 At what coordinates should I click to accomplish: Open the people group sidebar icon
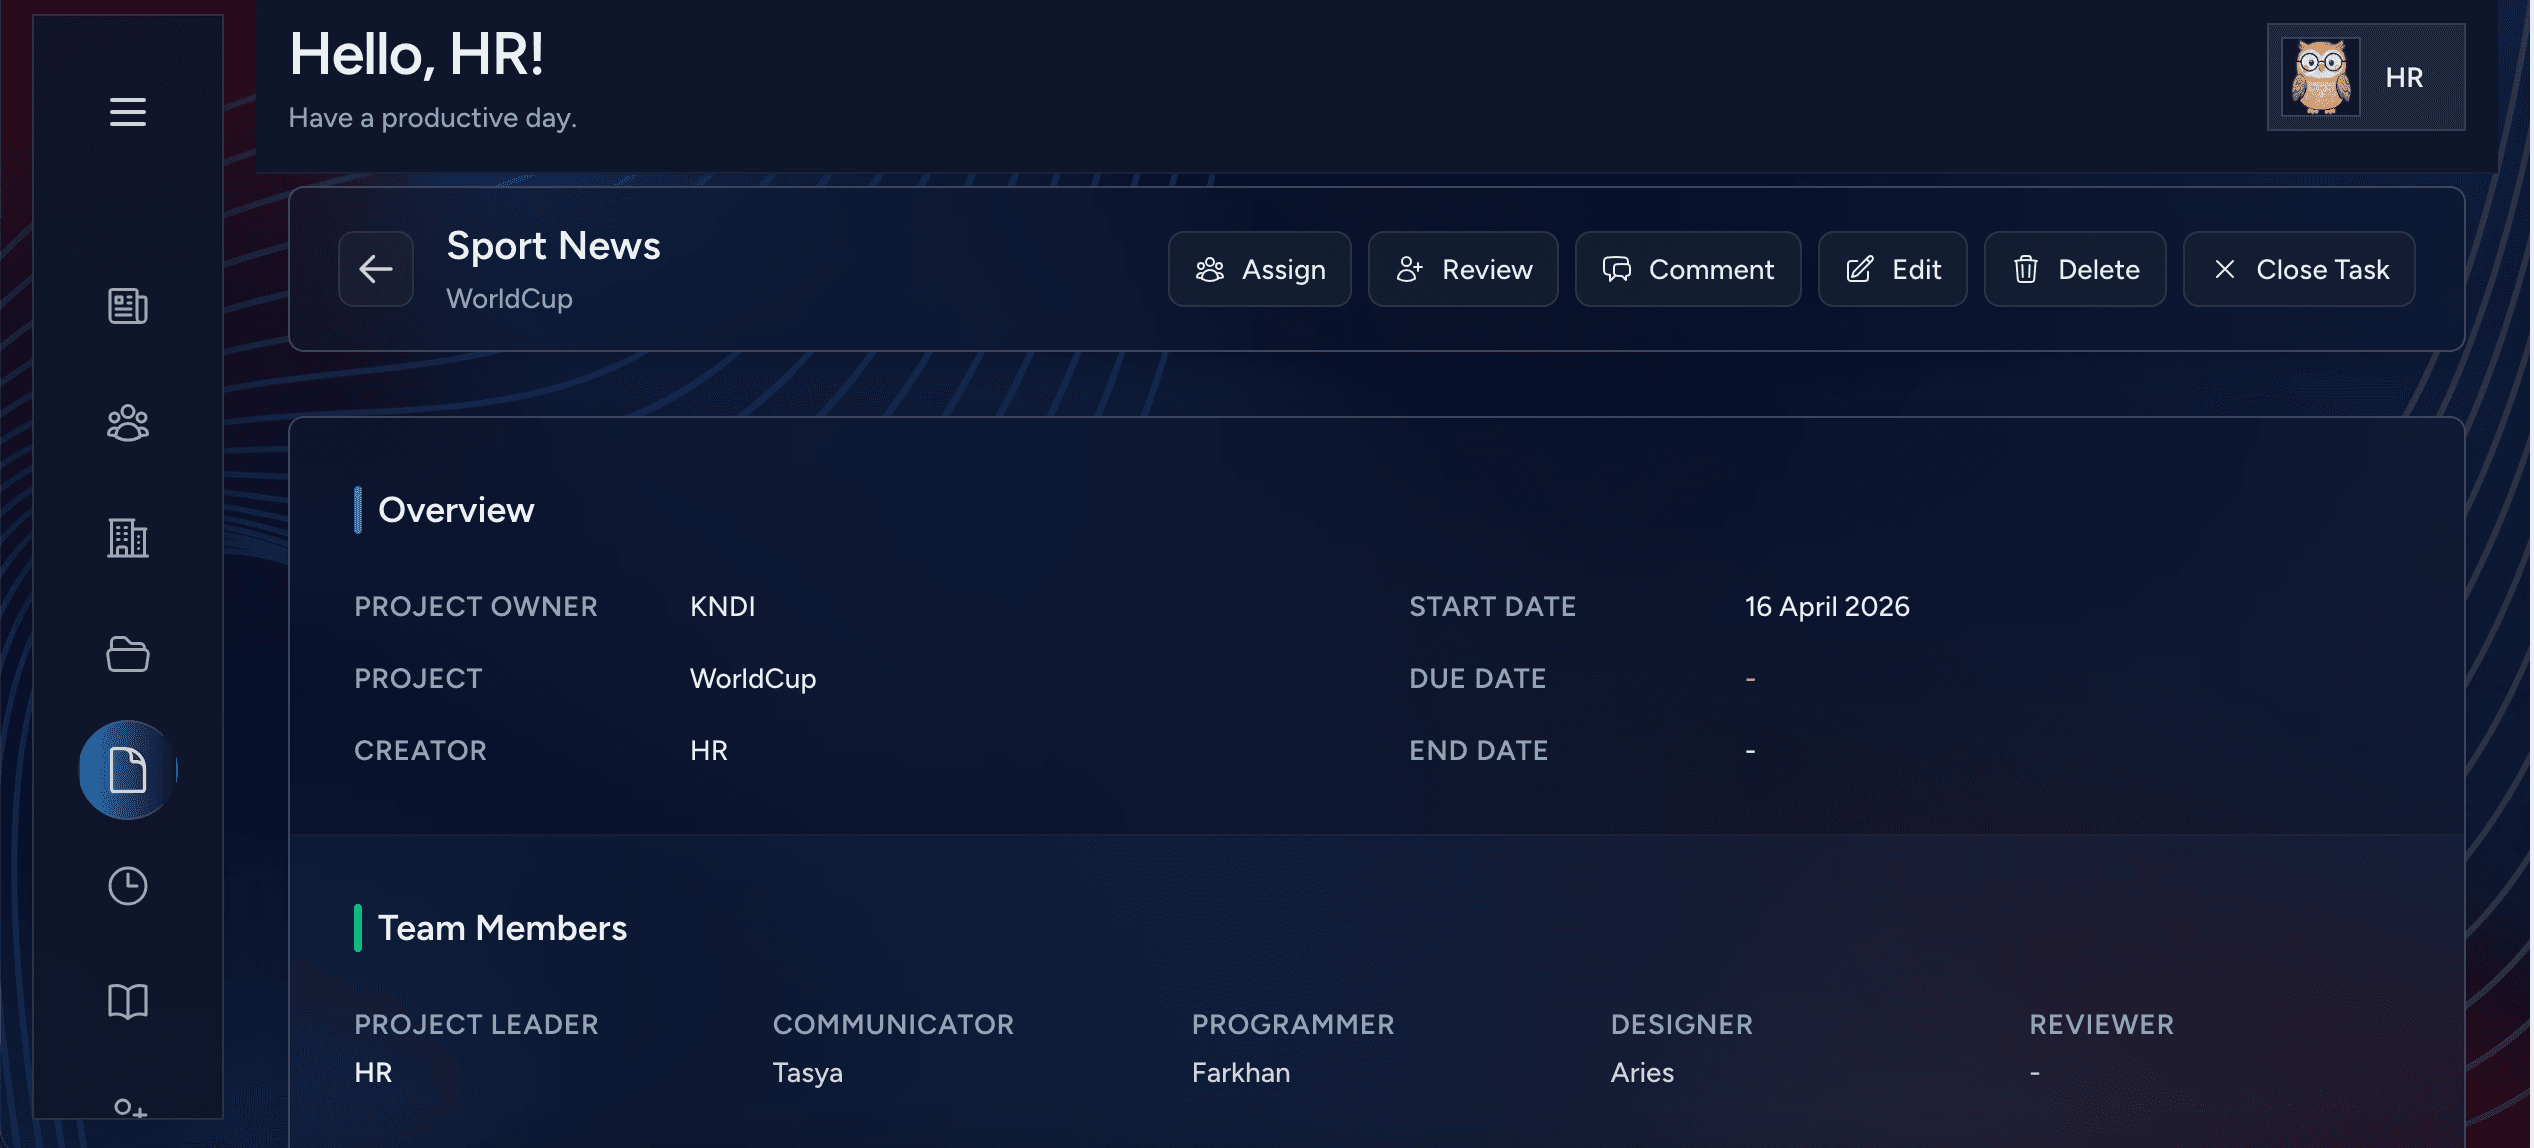click(128, 423)
